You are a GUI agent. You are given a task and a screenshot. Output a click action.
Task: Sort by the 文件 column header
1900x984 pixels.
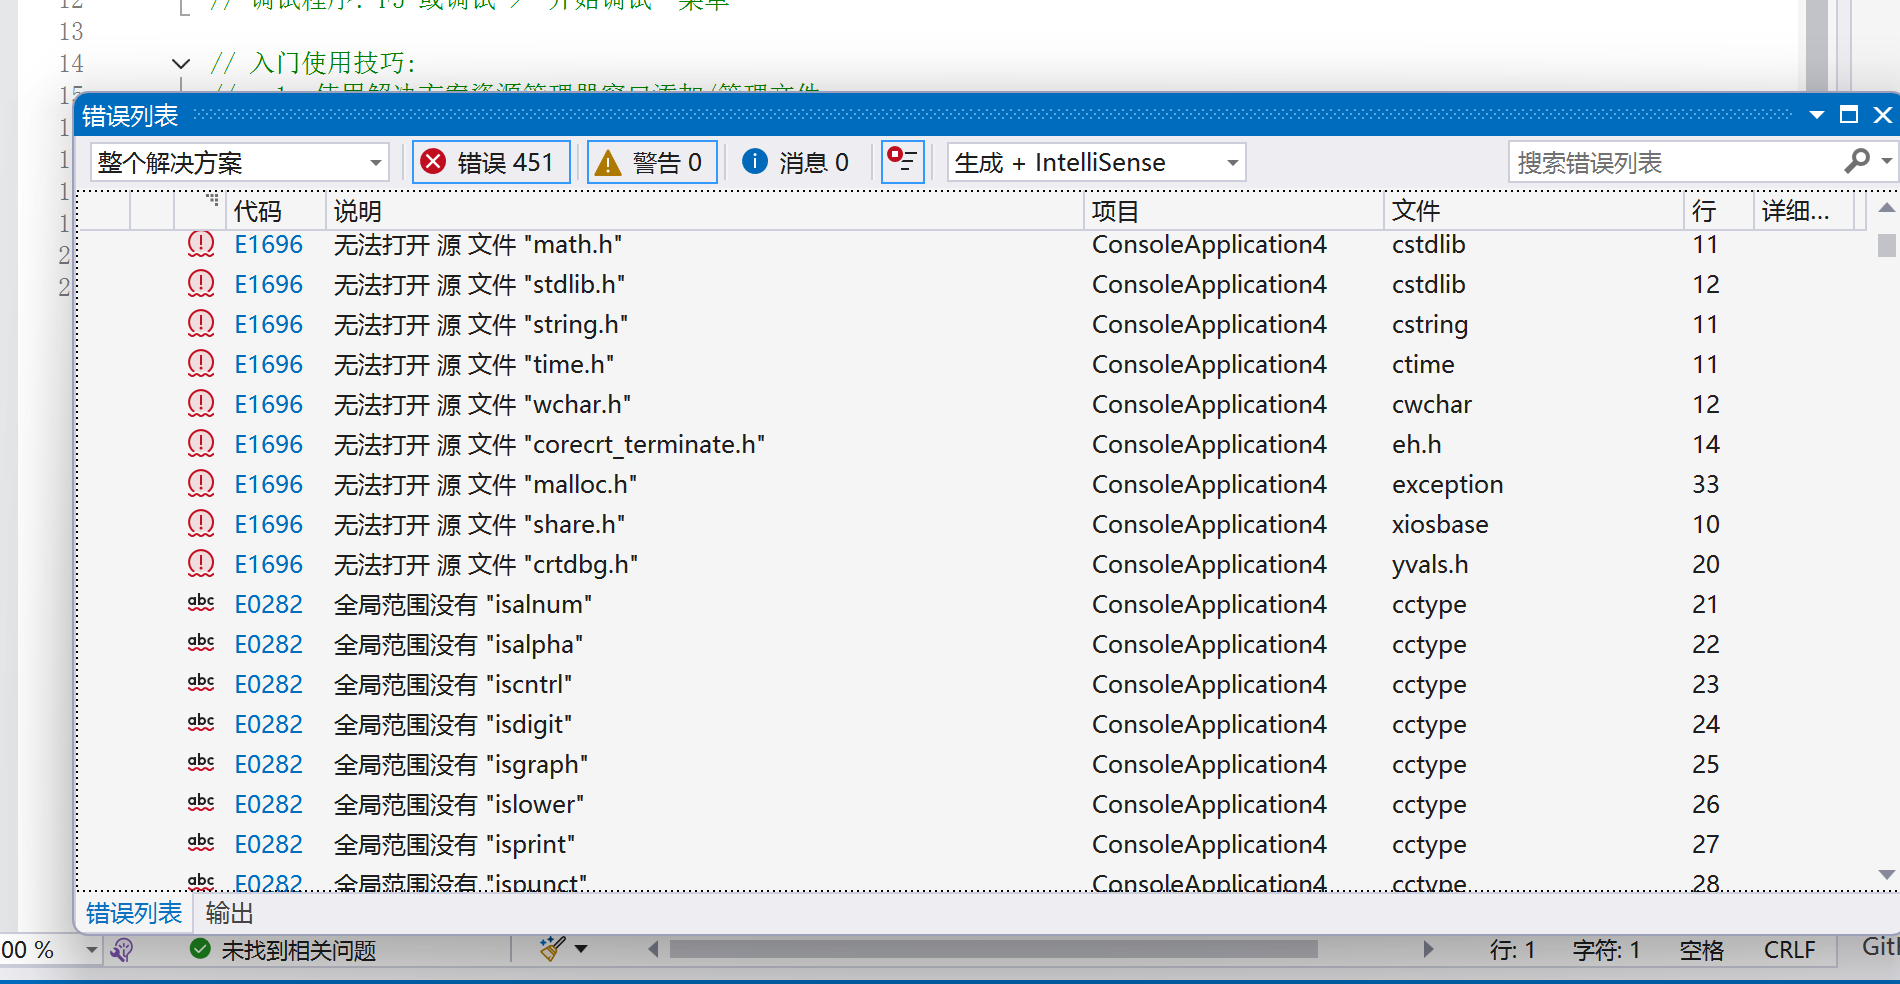(x=1534, y=211)
